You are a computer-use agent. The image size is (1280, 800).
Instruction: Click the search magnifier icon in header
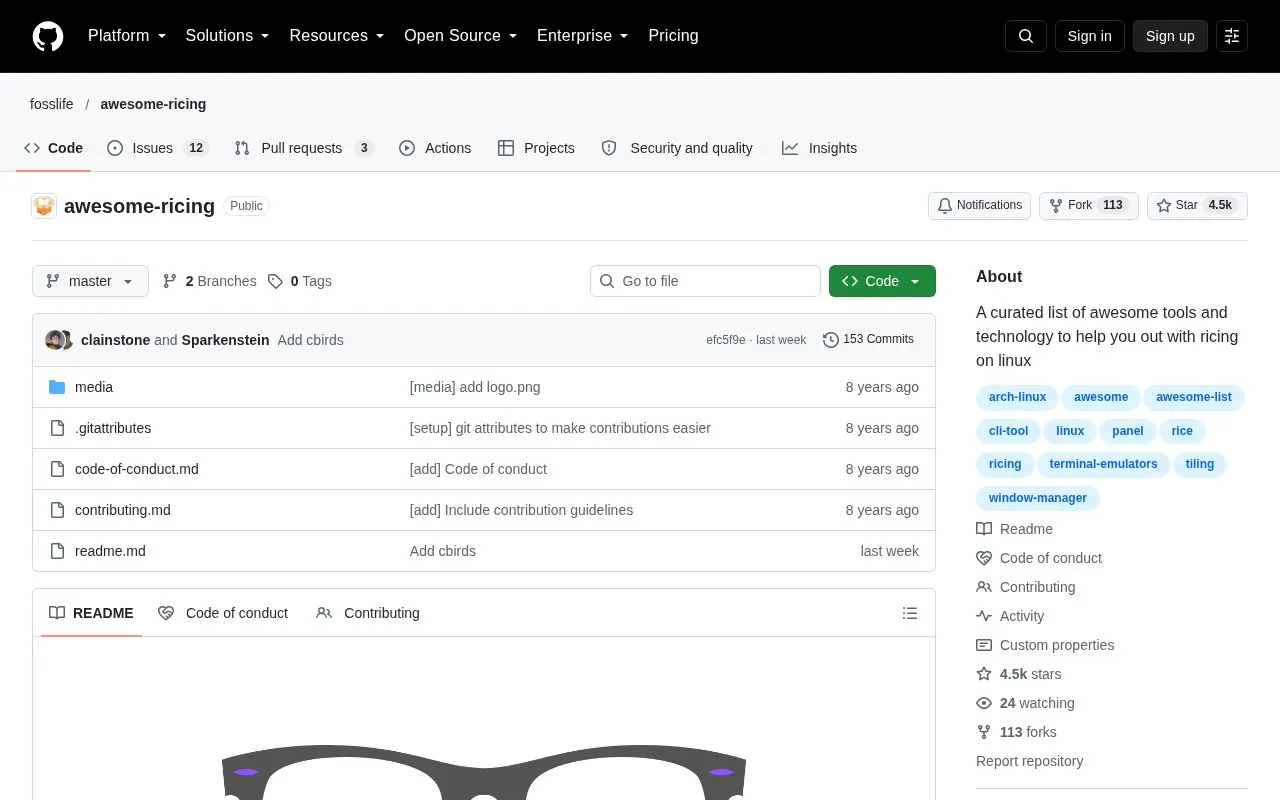pos(1026,36)
